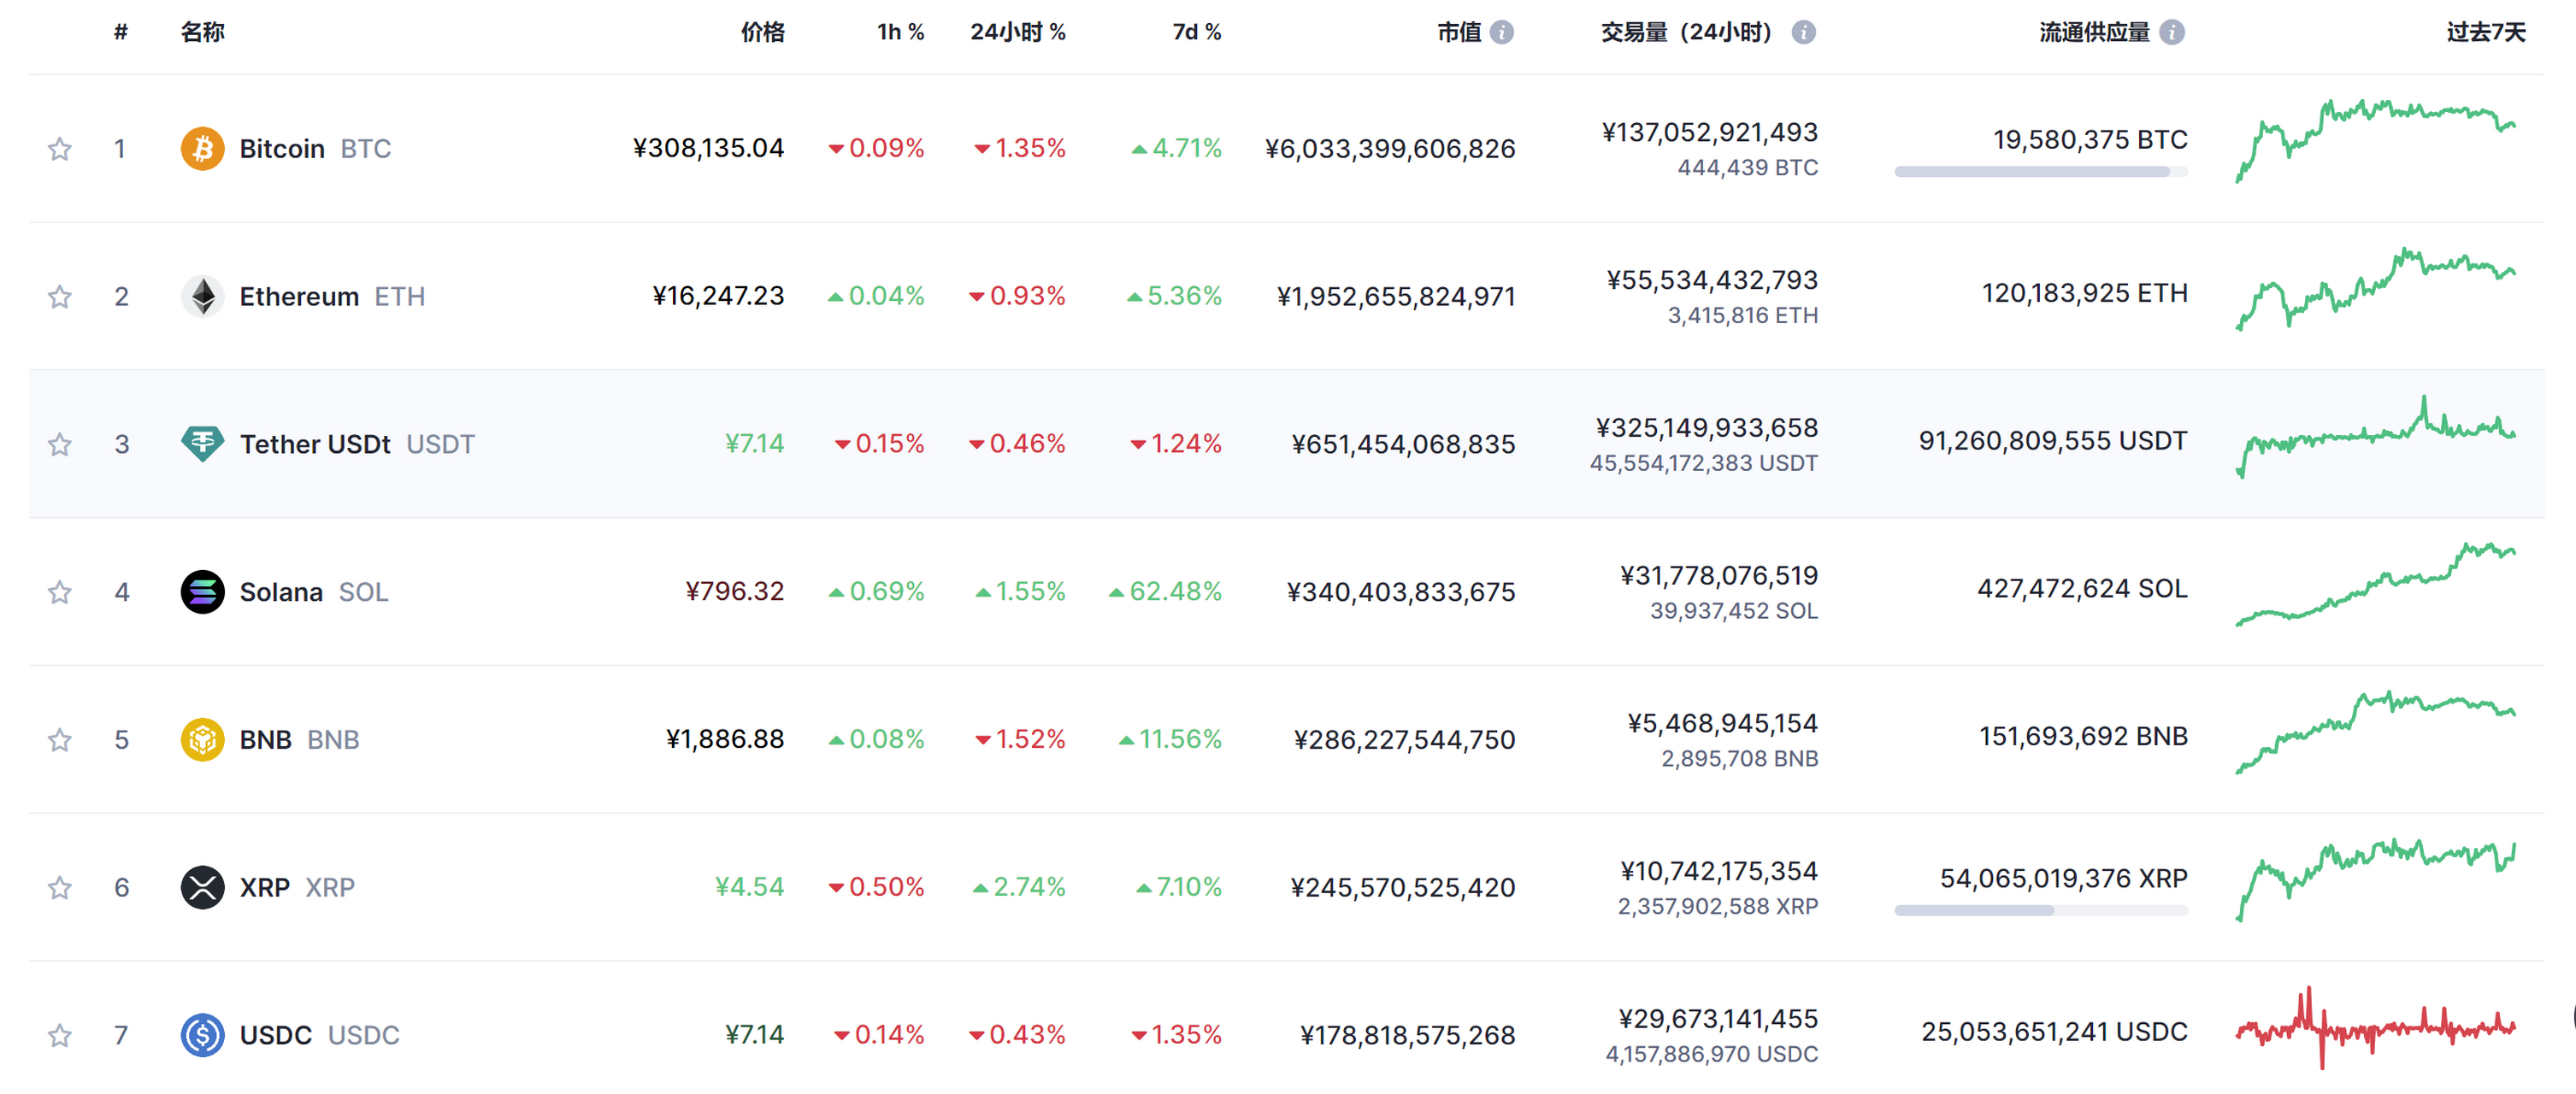Screen dimensions: 2576x1094
Task: Sort table by # rank column
Action: pos(121,33)
